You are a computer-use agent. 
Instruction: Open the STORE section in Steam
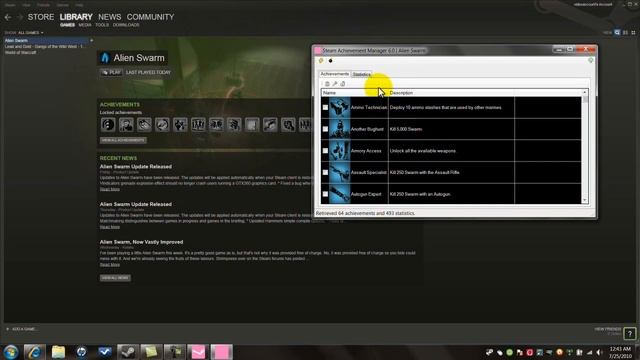pyautogui.click(x=41, y=17)
